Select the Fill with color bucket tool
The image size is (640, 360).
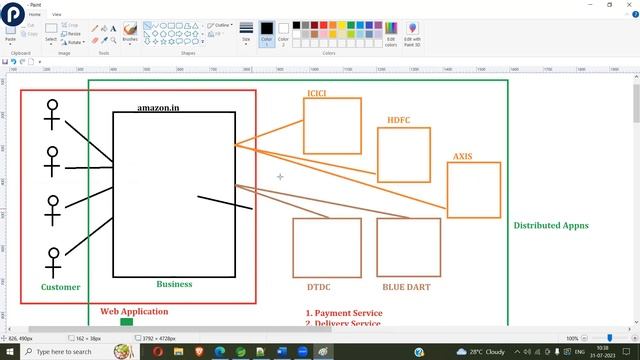click(x=104, y=28)
